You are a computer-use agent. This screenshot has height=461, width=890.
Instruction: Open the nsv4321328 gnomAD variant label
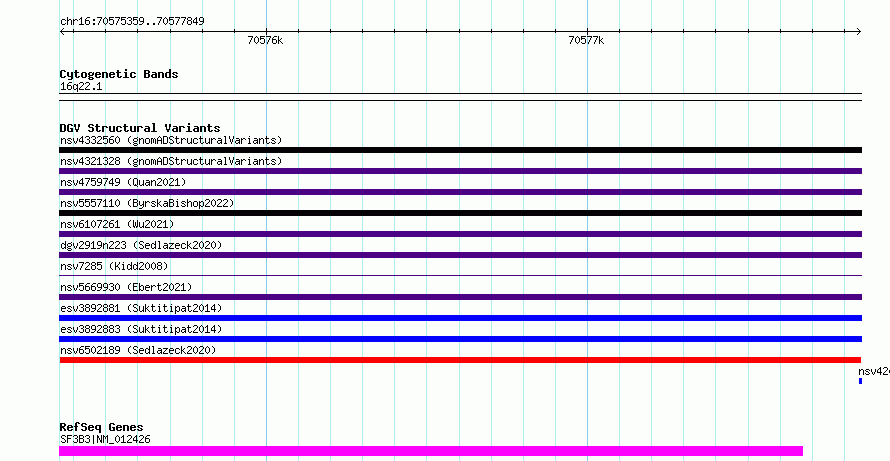coord(171,161)
